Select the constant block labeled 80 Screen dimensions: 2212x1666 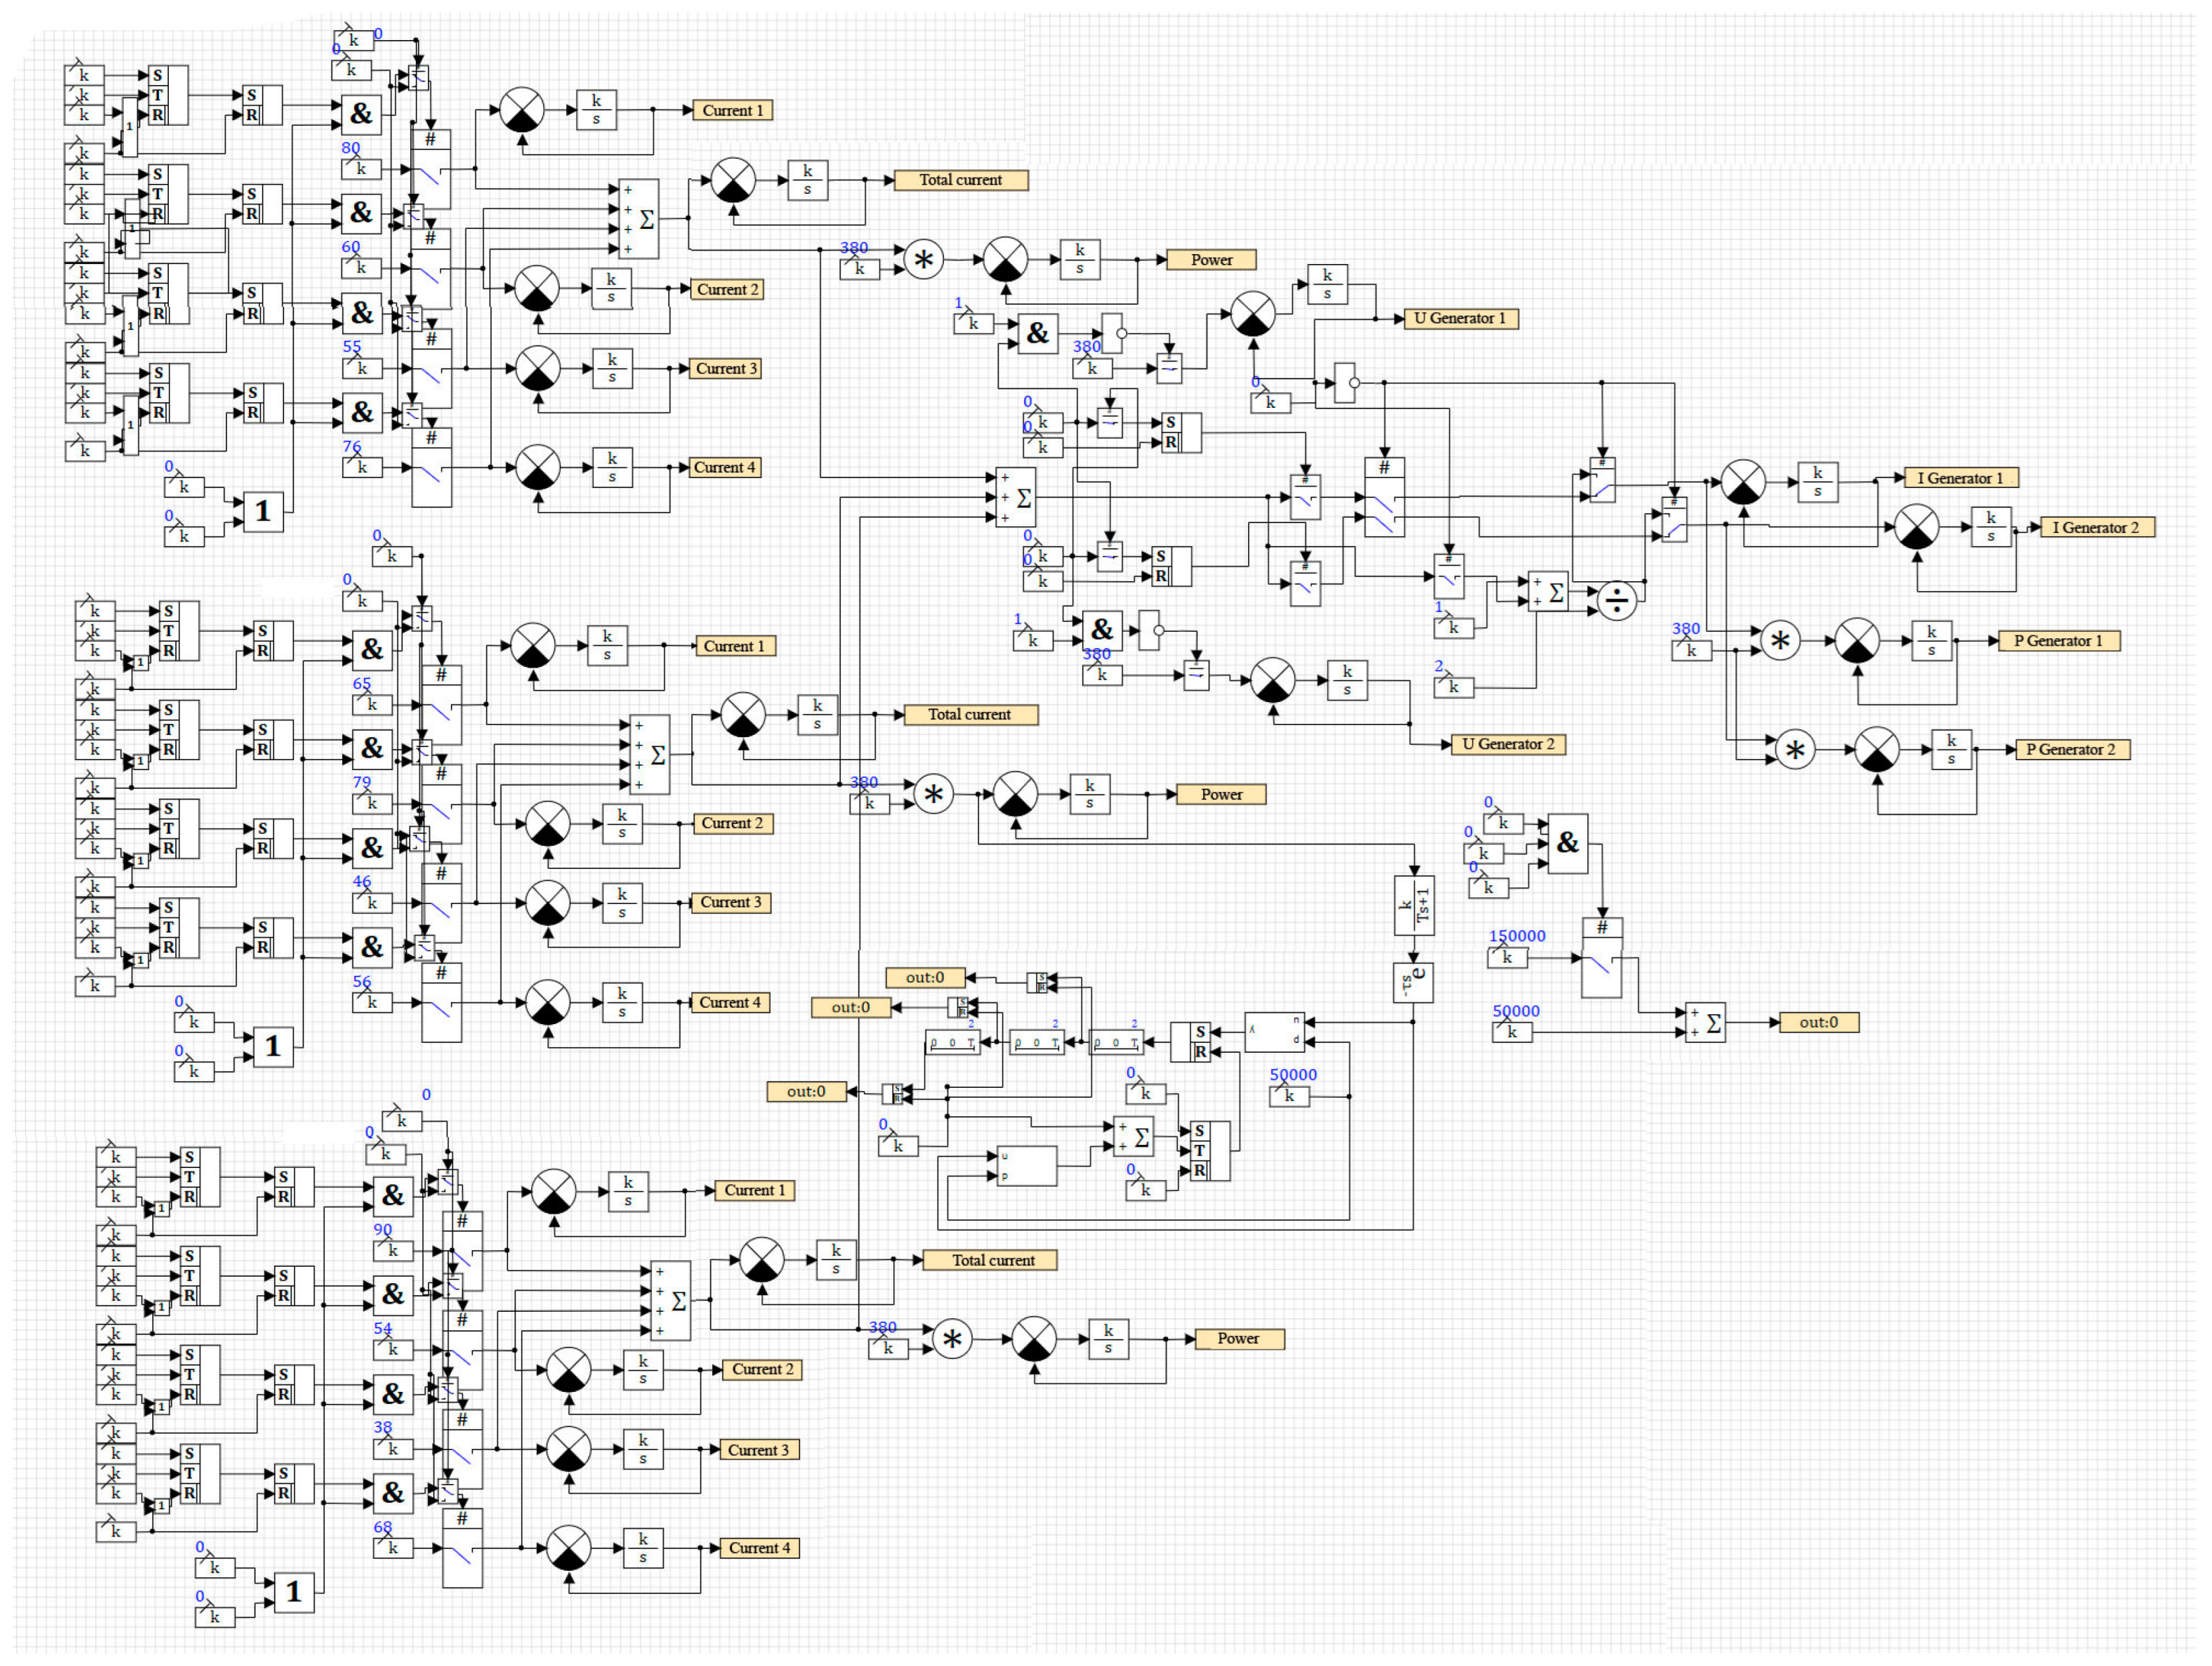361,169
